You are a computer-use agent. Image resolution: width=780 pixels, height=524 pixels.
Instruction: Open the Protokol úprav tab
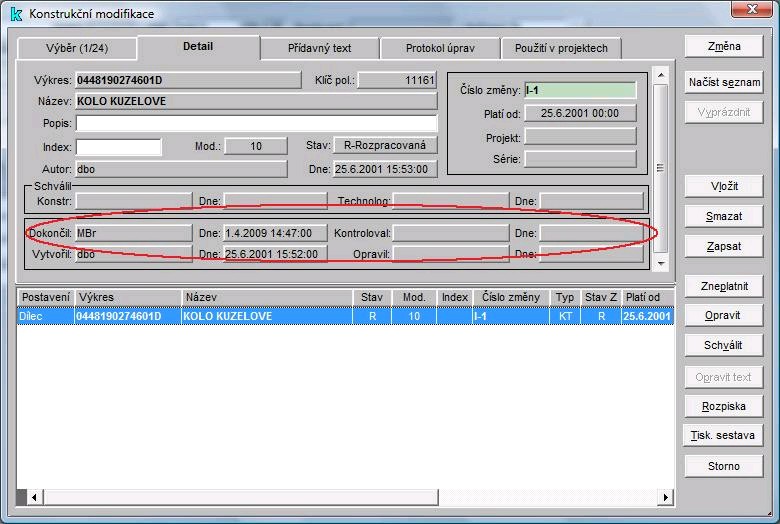[x=440, y=48]
